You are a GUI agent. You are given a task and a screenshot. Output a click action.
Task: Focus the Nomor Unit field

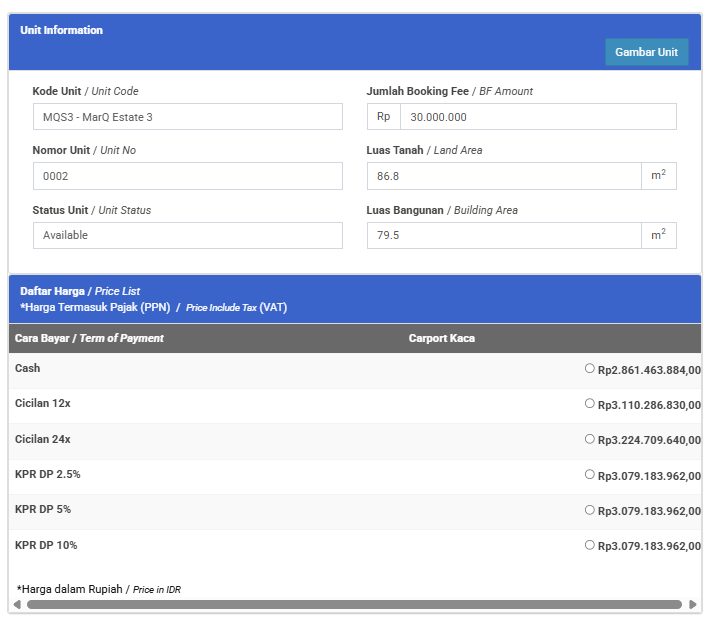click(187, 176)
